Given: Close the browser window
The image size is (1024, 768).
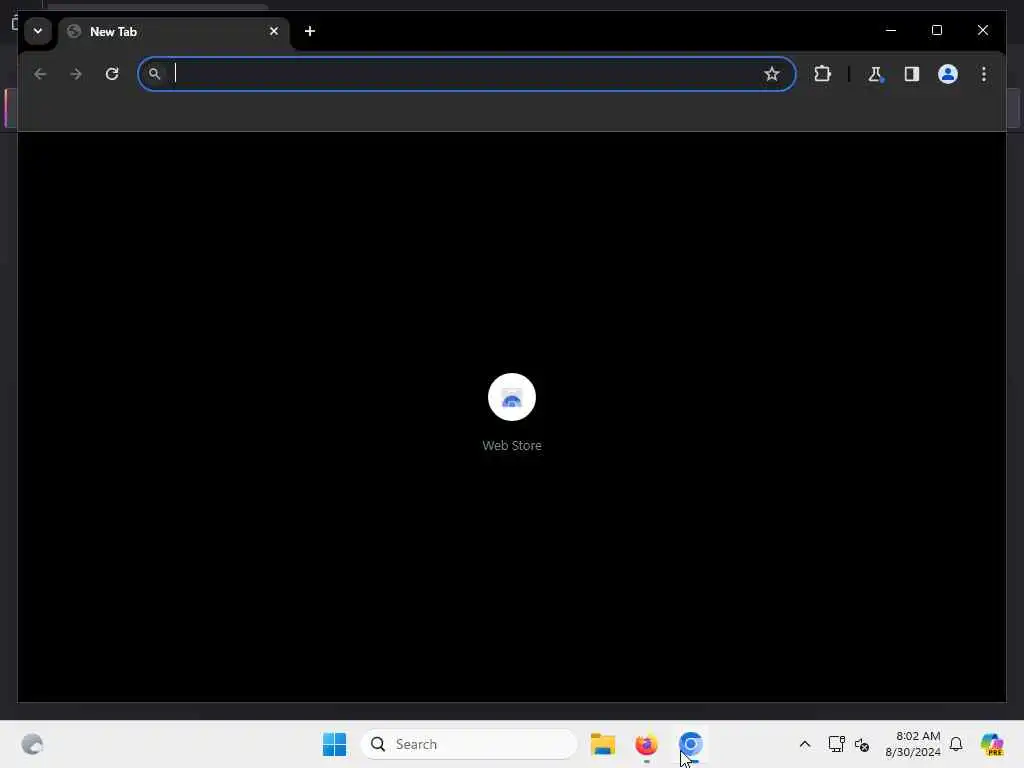Looking at the screenshot, I should point(983,30).
